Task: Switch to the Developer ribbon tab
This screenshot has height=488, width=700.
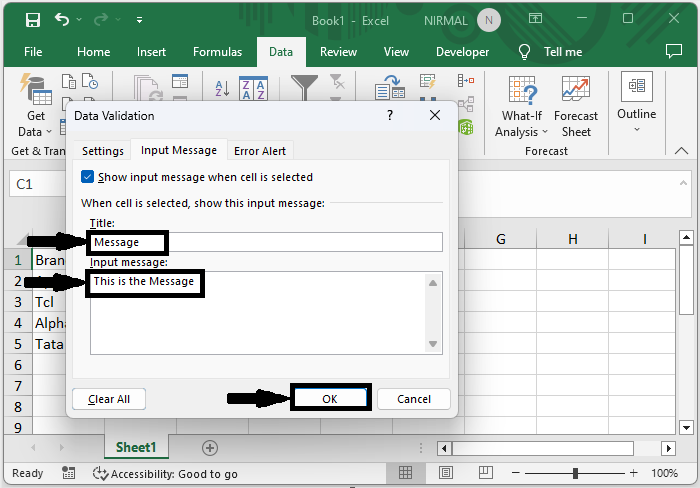Action: pos(462,52)
